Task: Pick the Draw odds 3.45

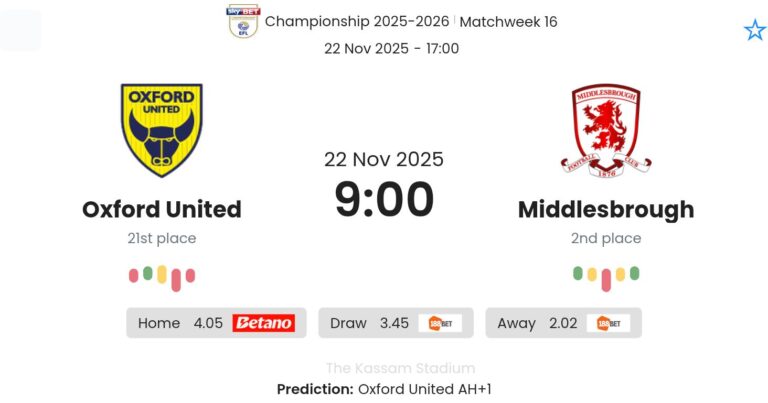Action: pyautogui.click(x=395, y=323)
